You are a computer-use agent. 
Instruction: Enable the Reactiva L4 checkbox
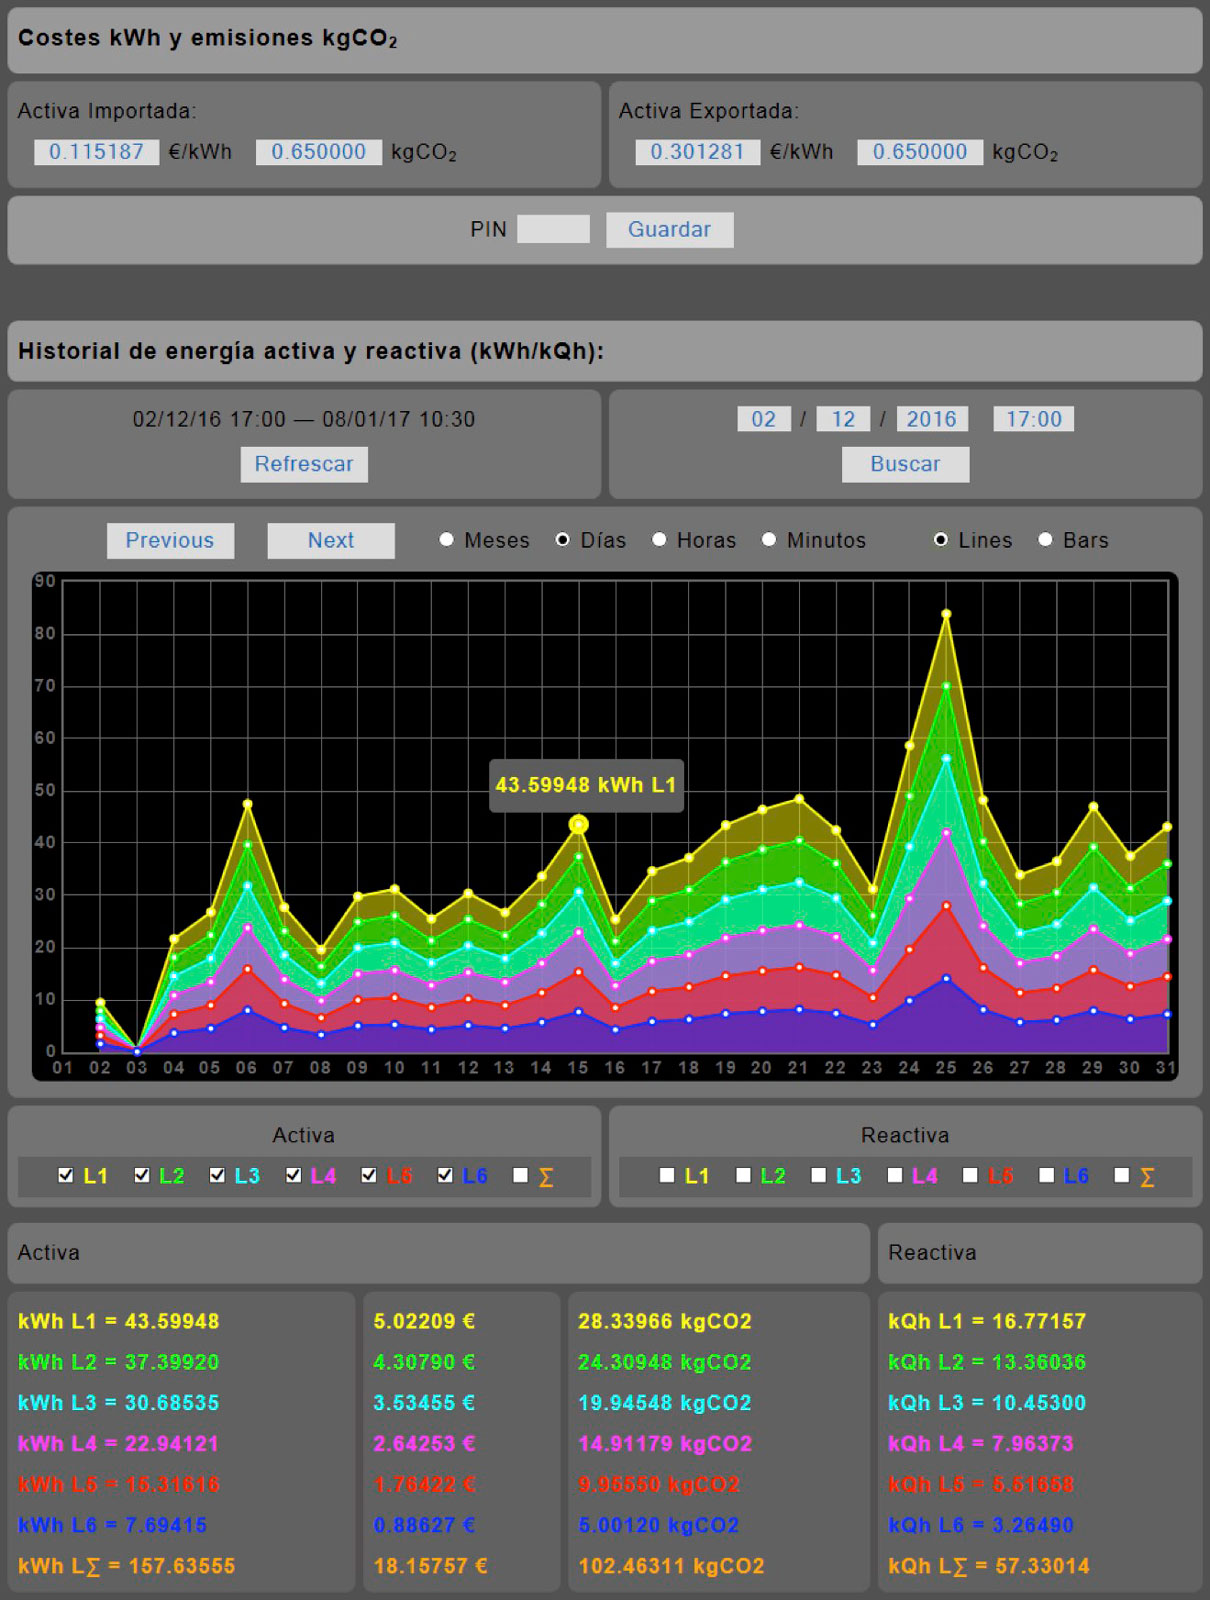[895, 1176]
